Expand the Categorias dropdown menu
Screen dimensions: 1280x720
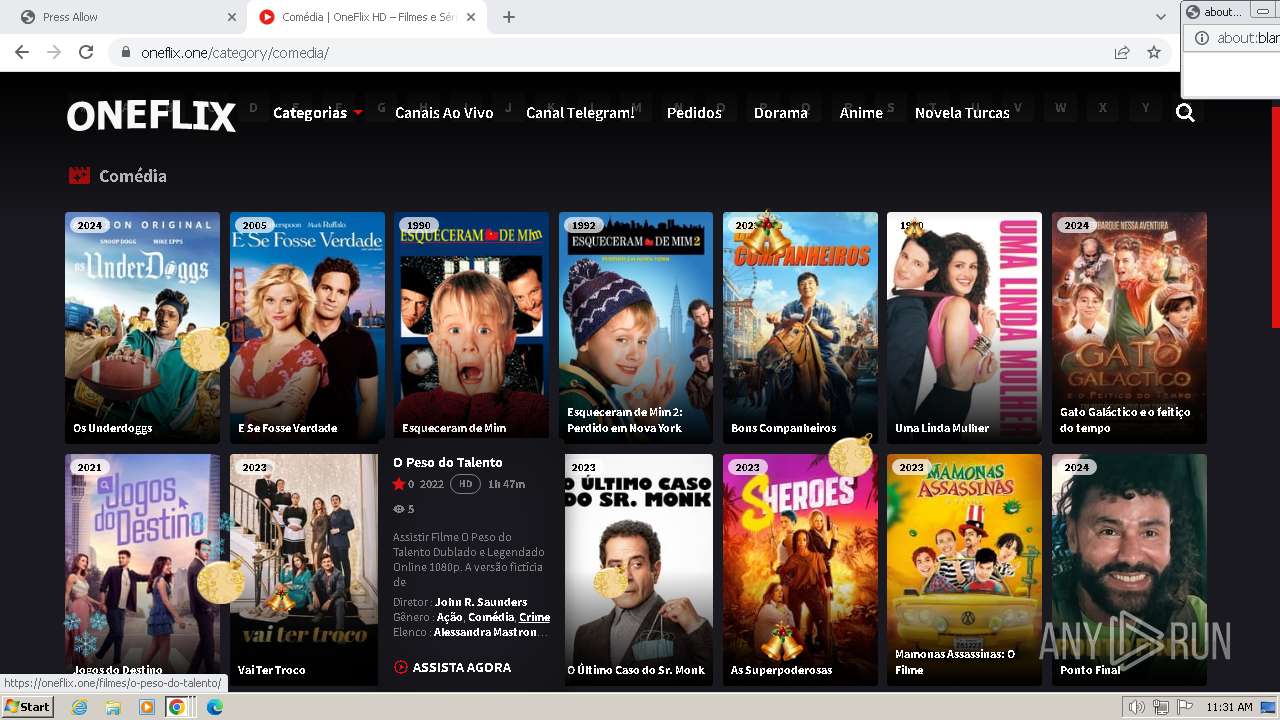click(x=317, y=113)
